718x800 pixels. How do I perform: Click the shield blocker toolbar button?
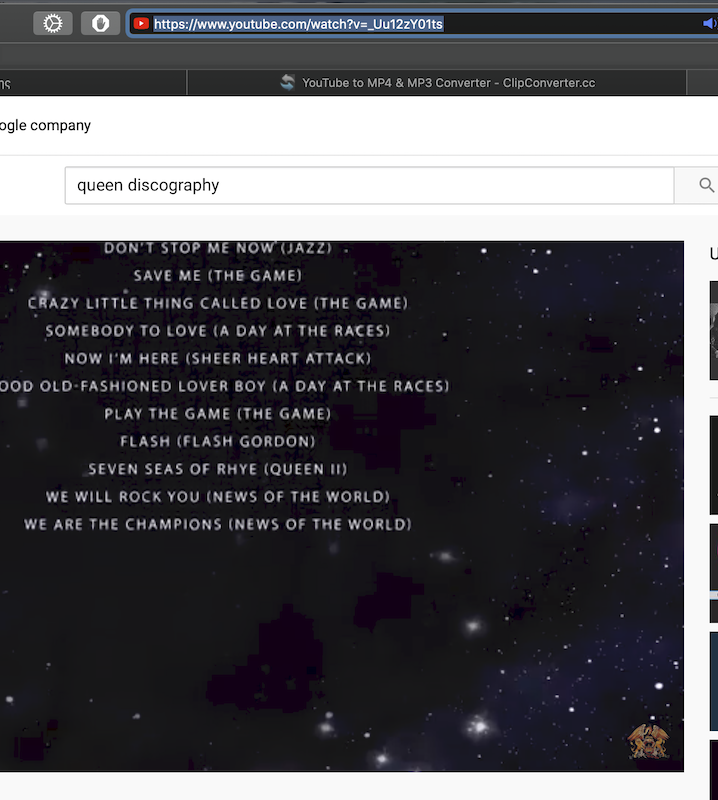tap(101, 23)
